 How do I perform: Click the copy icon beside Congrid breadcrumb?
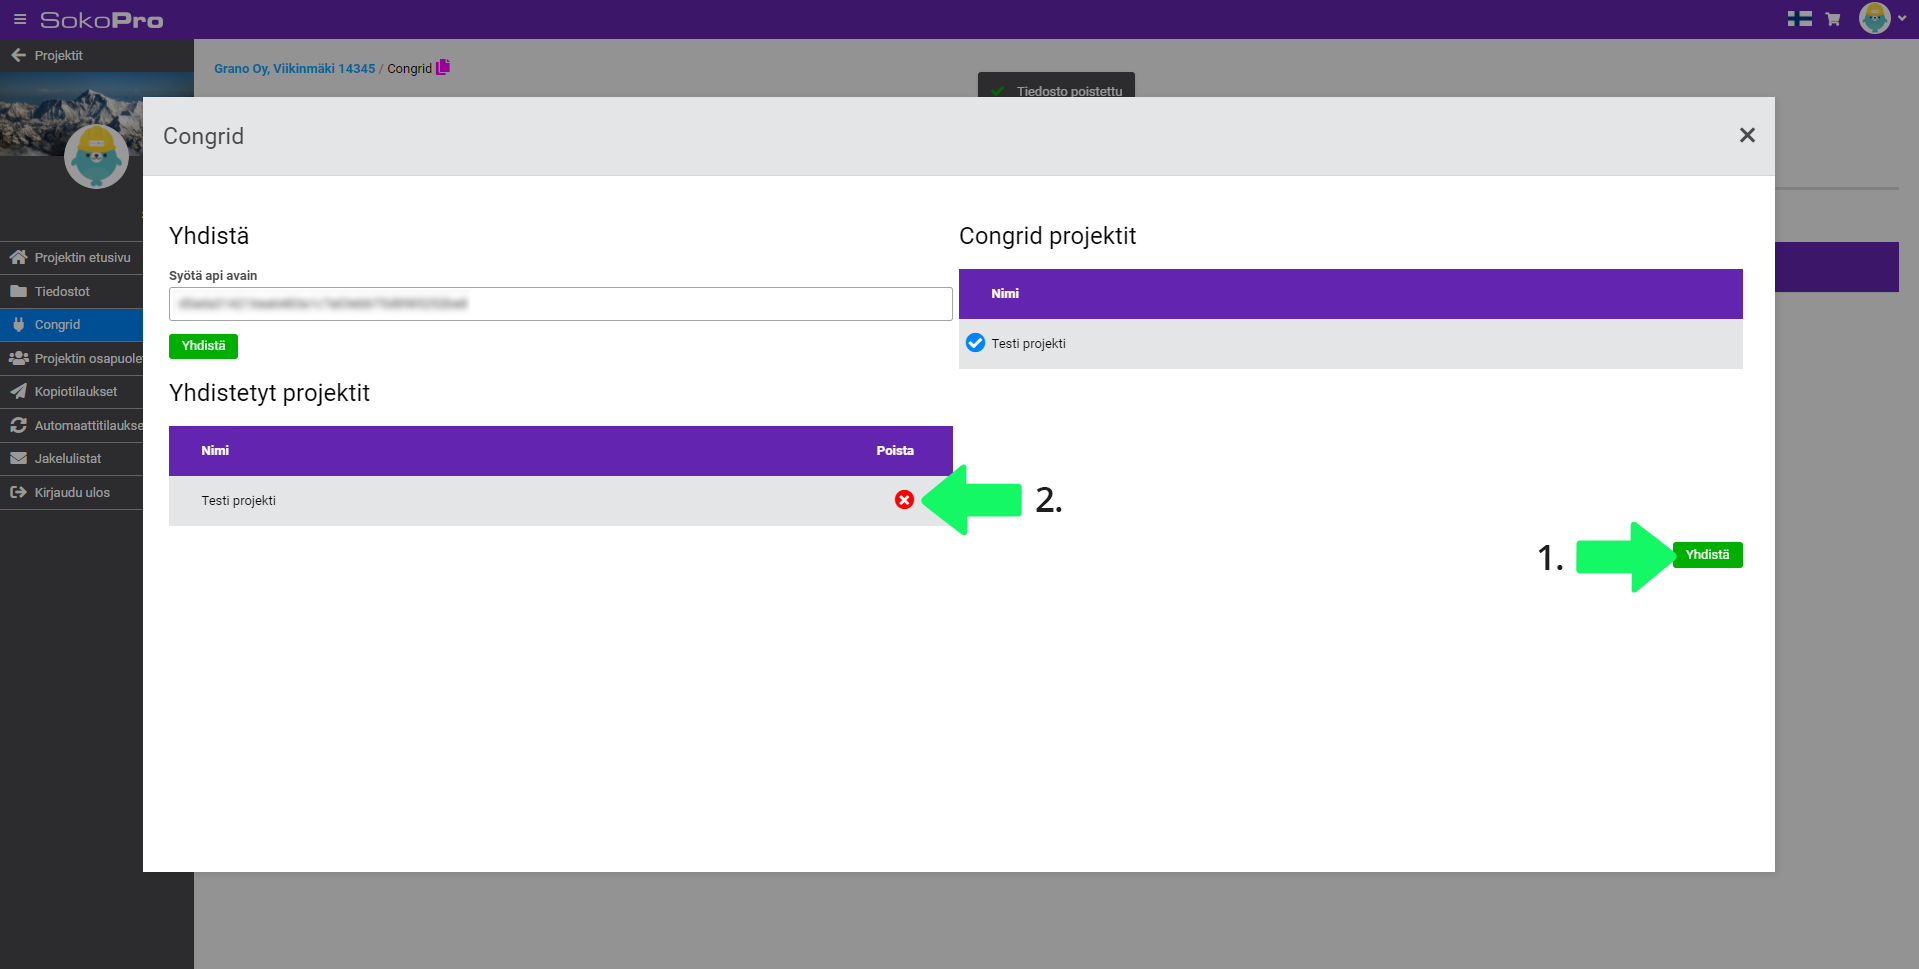[x=443, y=67]
